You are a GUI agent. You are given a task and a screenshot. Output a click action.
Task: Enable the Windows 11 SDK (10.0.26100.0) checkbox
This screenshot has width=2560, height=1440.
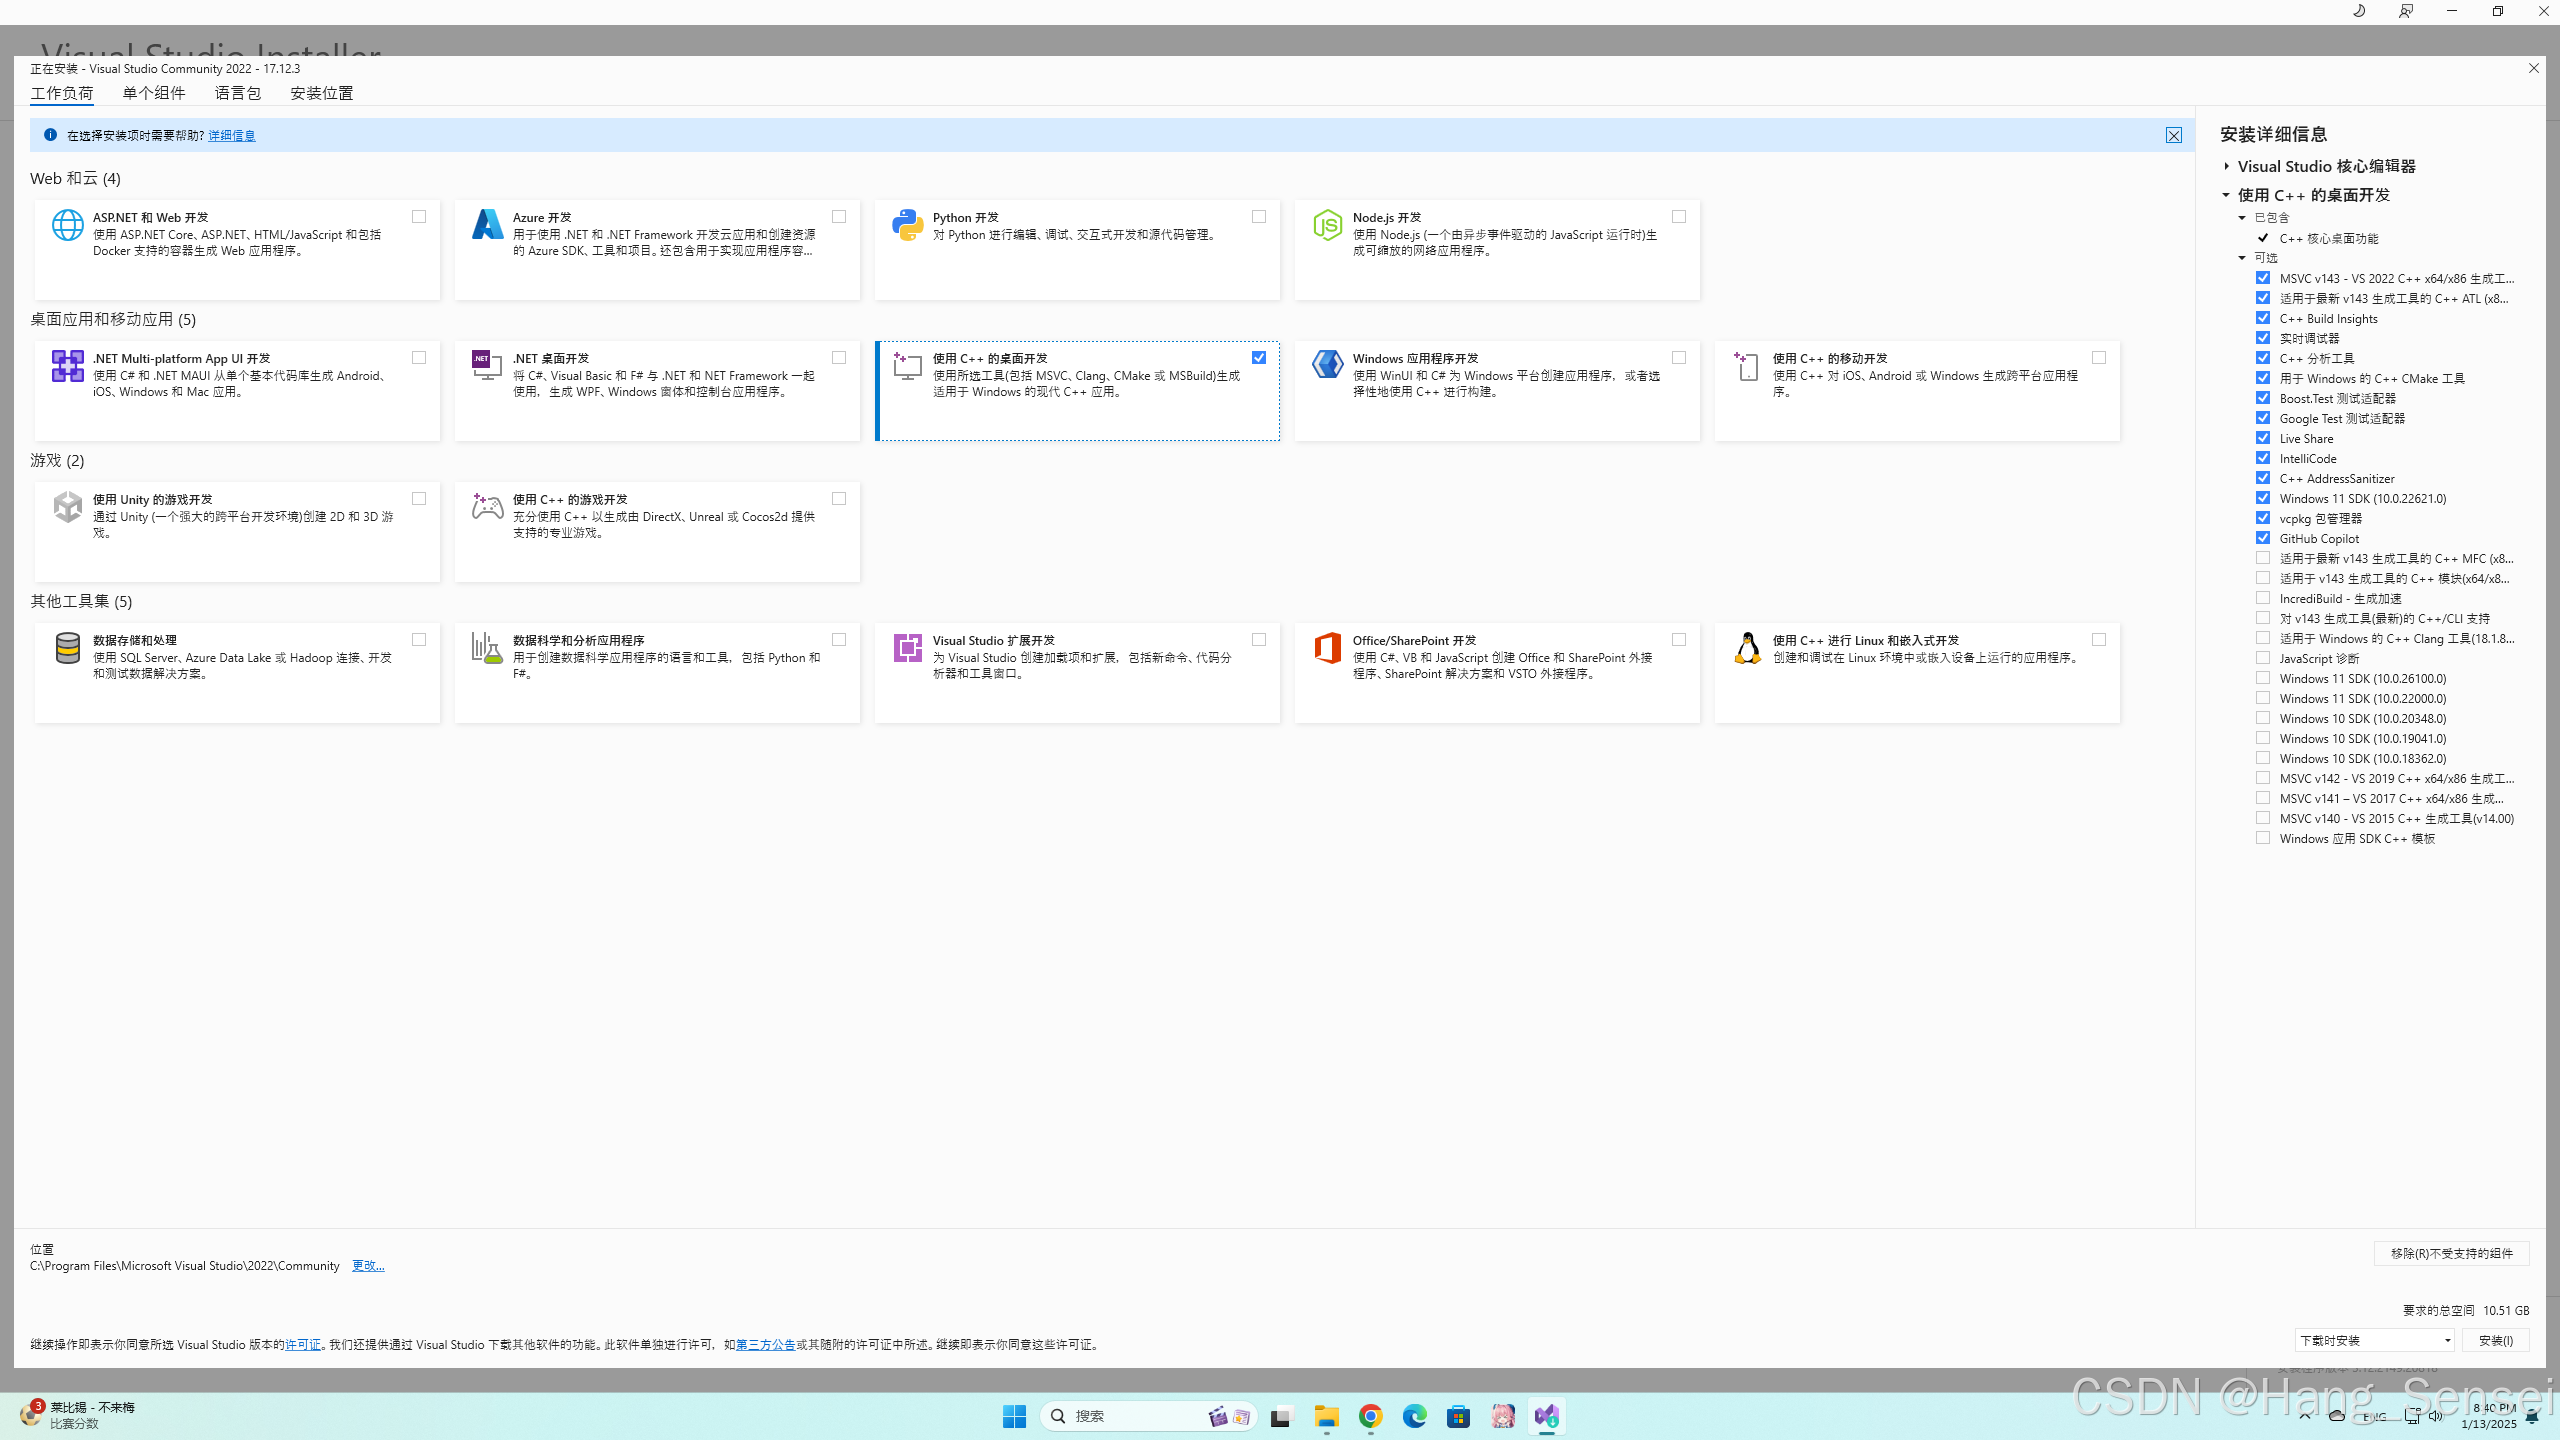tap(2263, 678)
